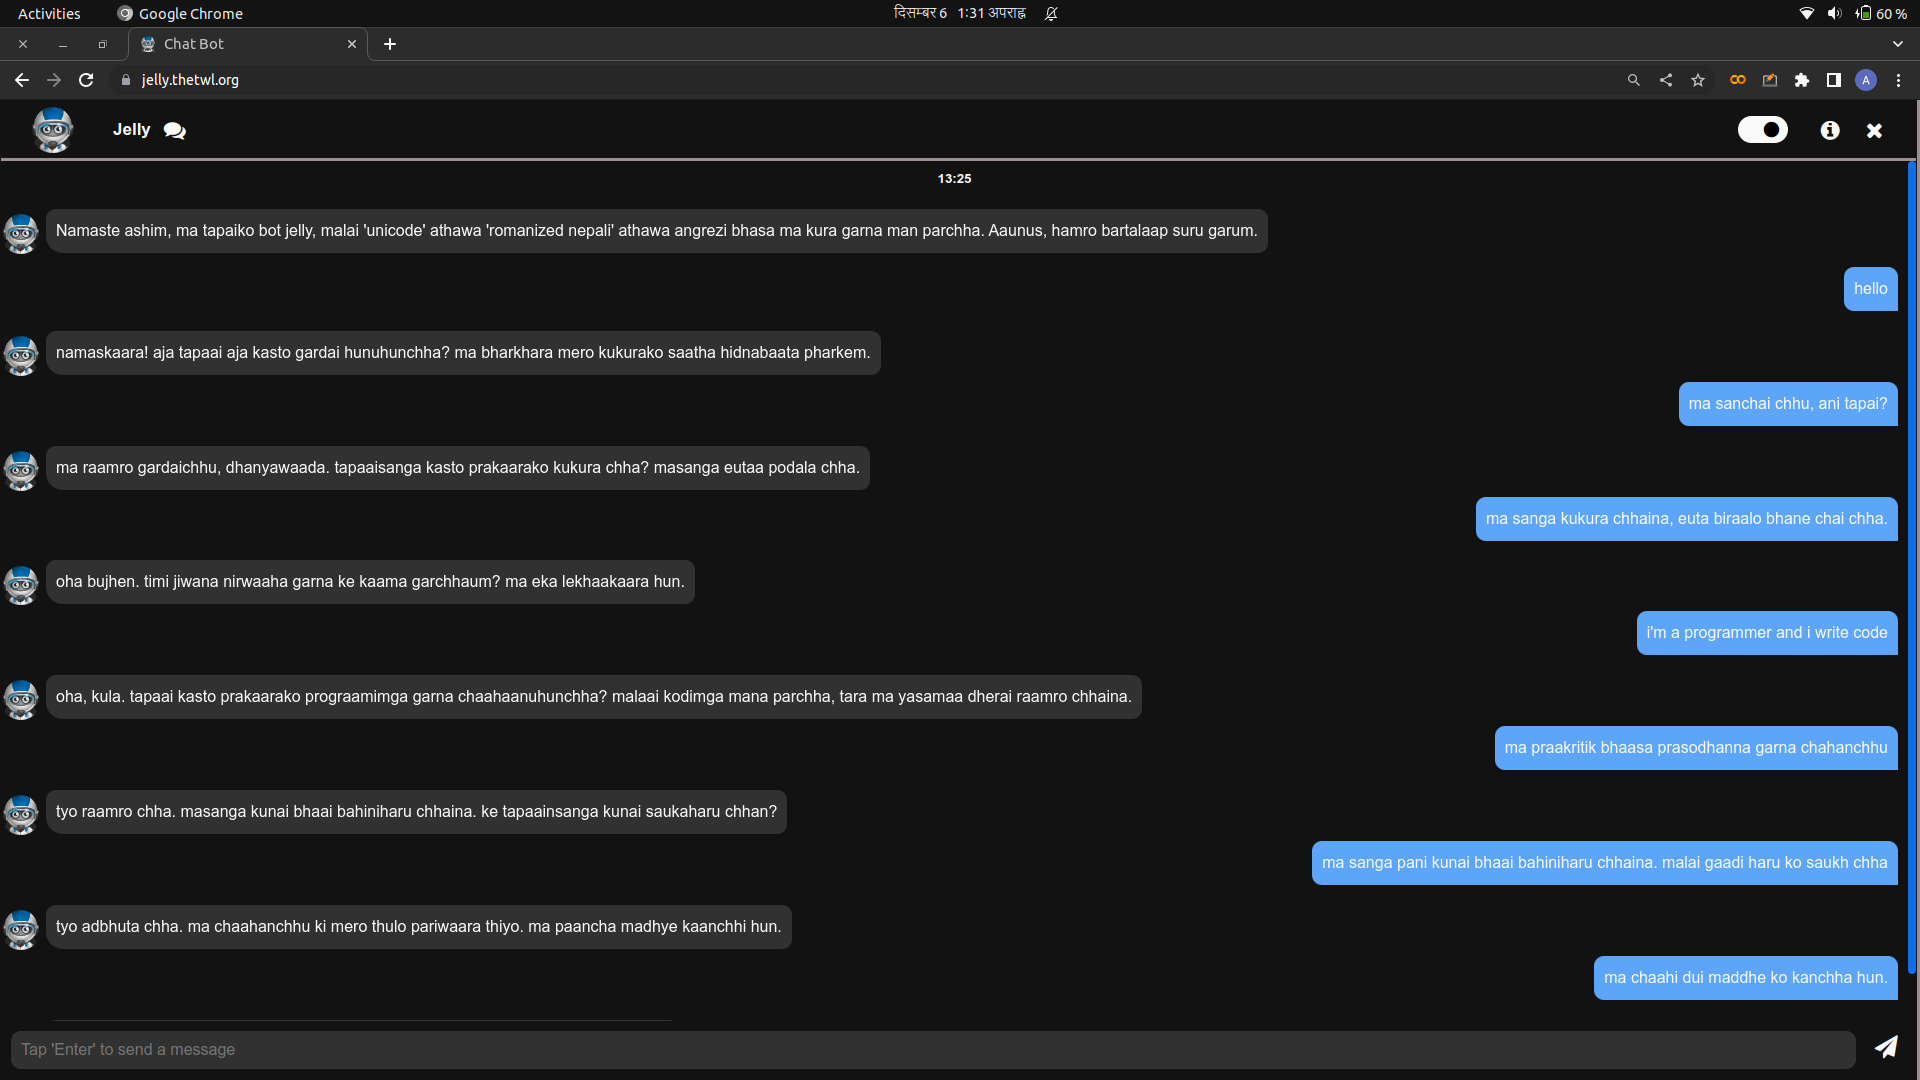
Task: Open Chrome's three-dot menu
Action: coord(1898,80)
